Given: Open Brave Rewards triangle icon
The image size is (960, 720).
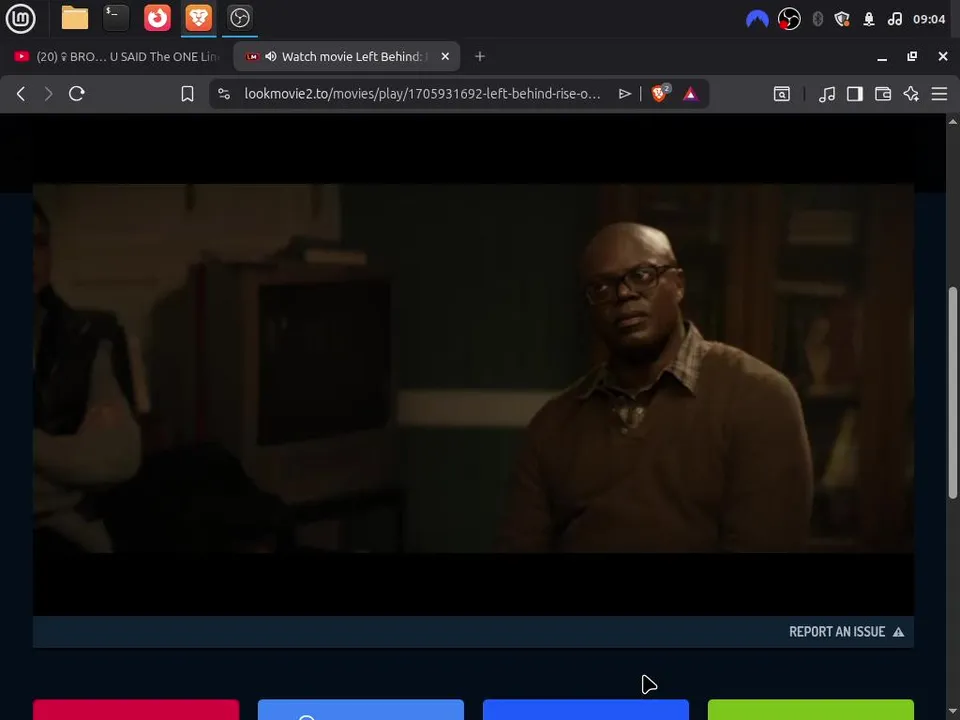Looking at the screenshot, I should point(690,94).
